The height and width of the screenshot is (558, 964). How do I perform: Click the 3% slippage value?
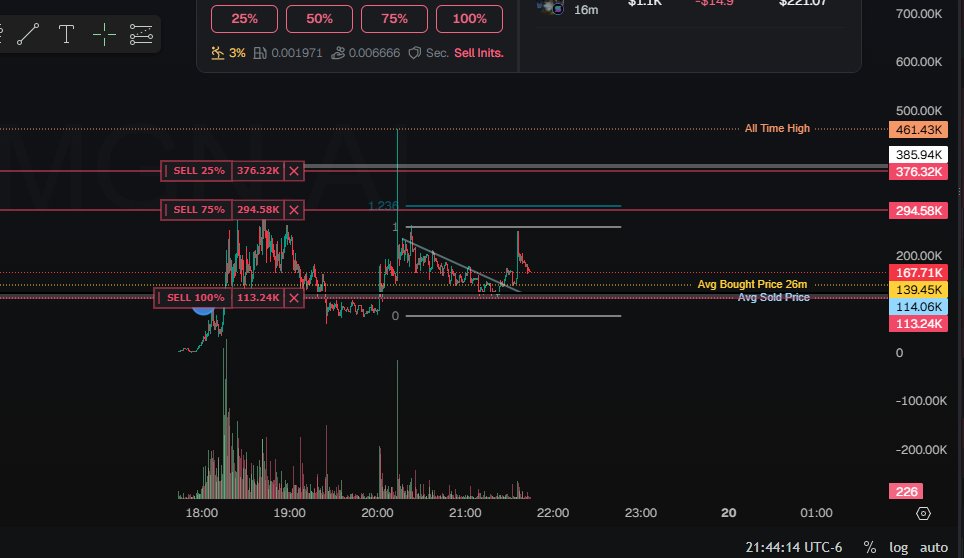pos(237,53)
